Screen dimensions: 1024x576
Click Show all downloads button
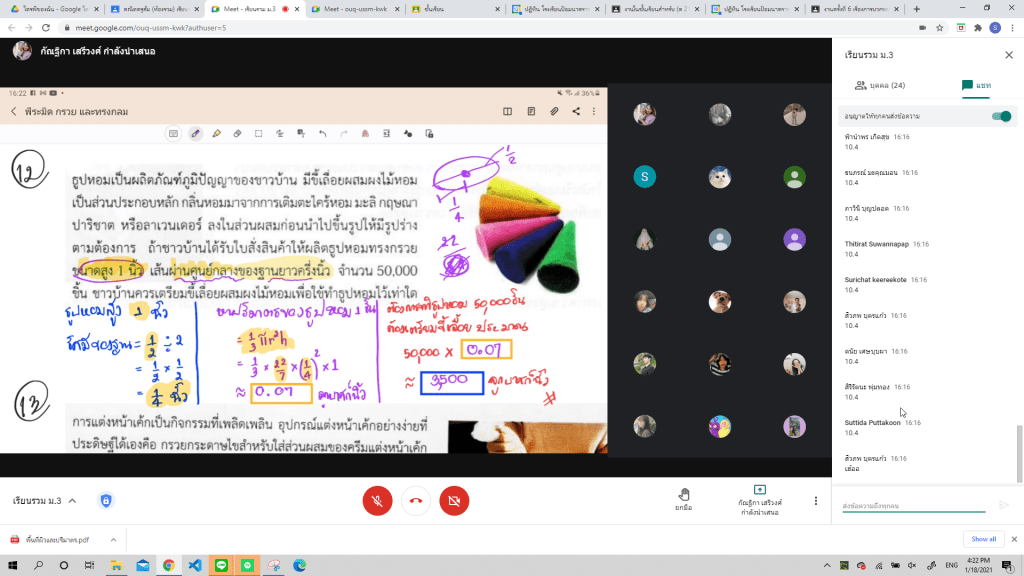click(983, 539)
